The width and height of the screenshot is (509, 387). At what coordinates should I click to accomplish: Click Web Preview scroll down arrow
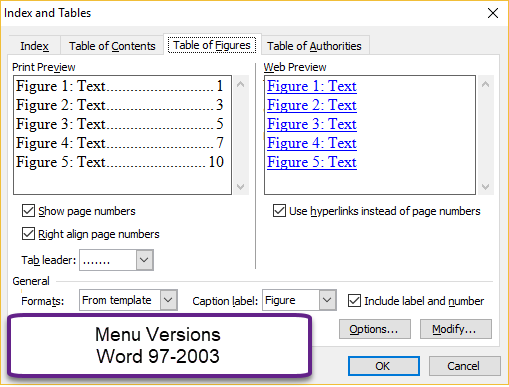coord(485,187)
